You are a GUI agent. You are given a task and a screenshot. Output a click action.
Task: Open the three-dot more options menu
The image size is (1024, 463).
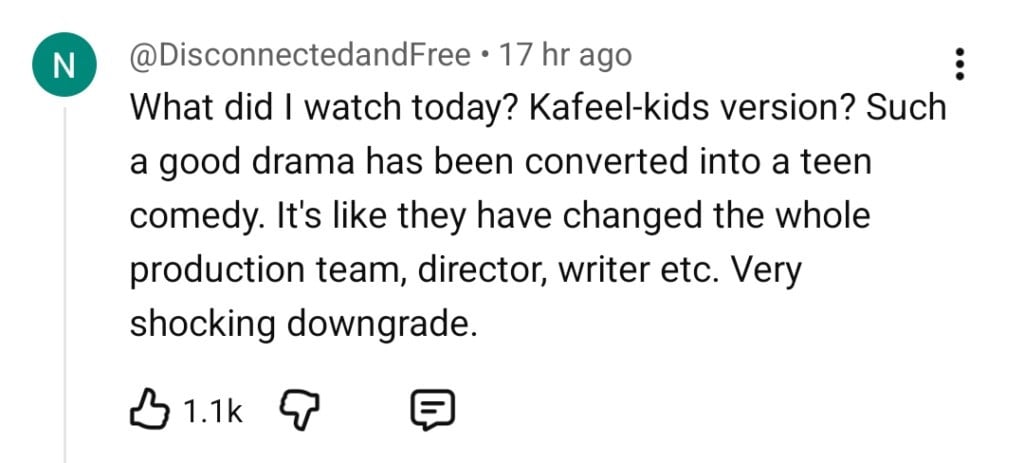960,64
